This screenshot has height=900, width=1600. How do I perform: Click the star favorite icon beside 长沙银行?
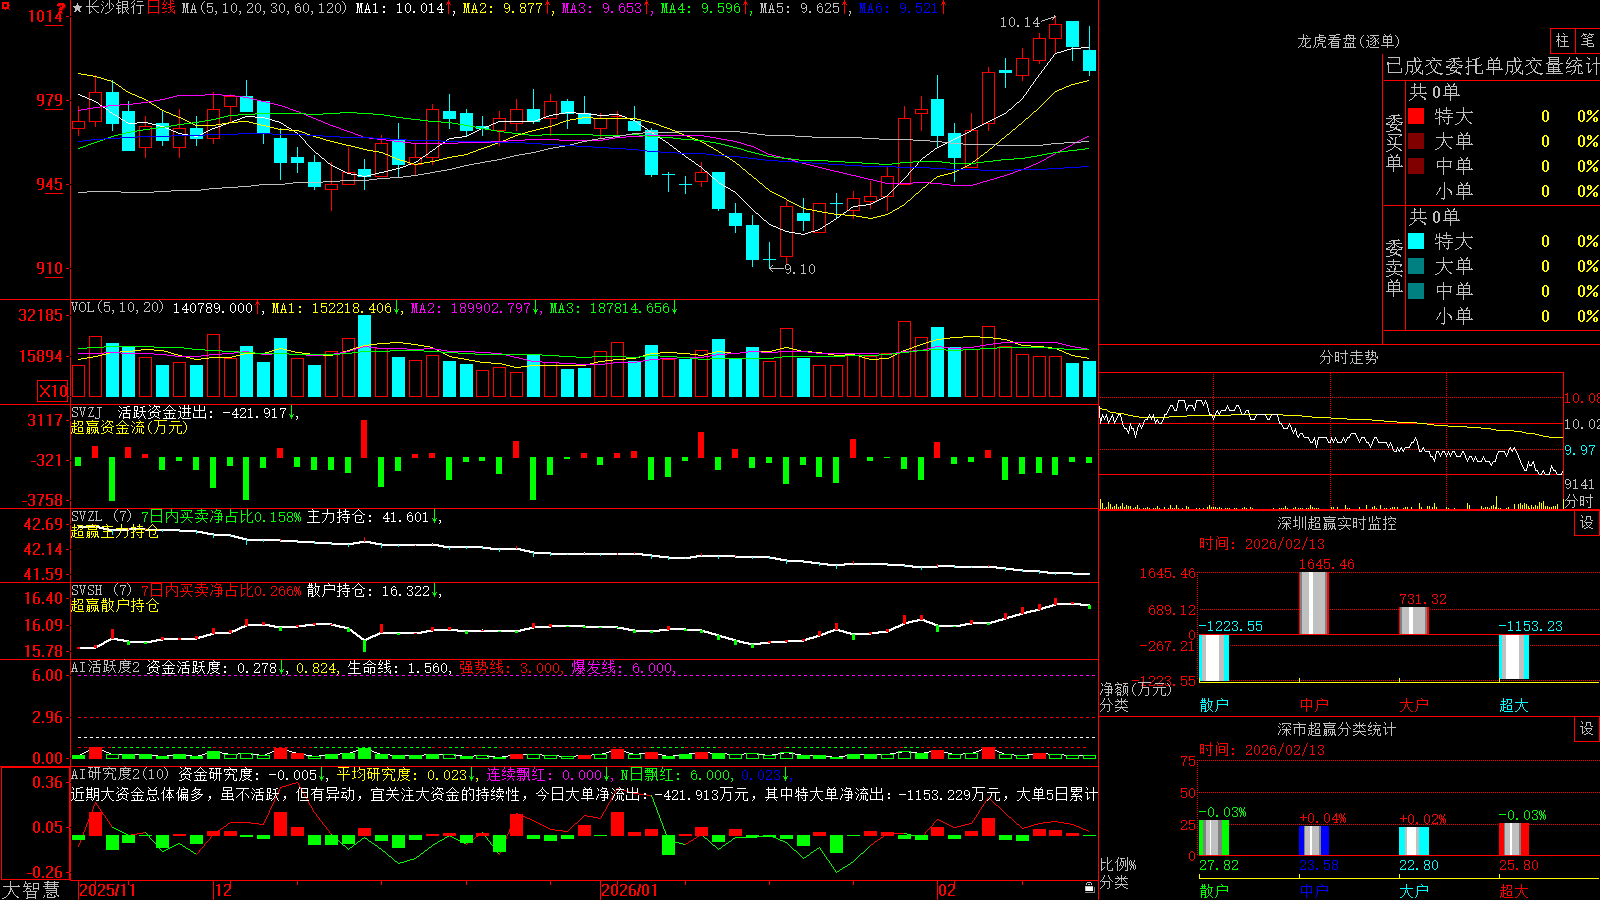click(x=78, y=8)
